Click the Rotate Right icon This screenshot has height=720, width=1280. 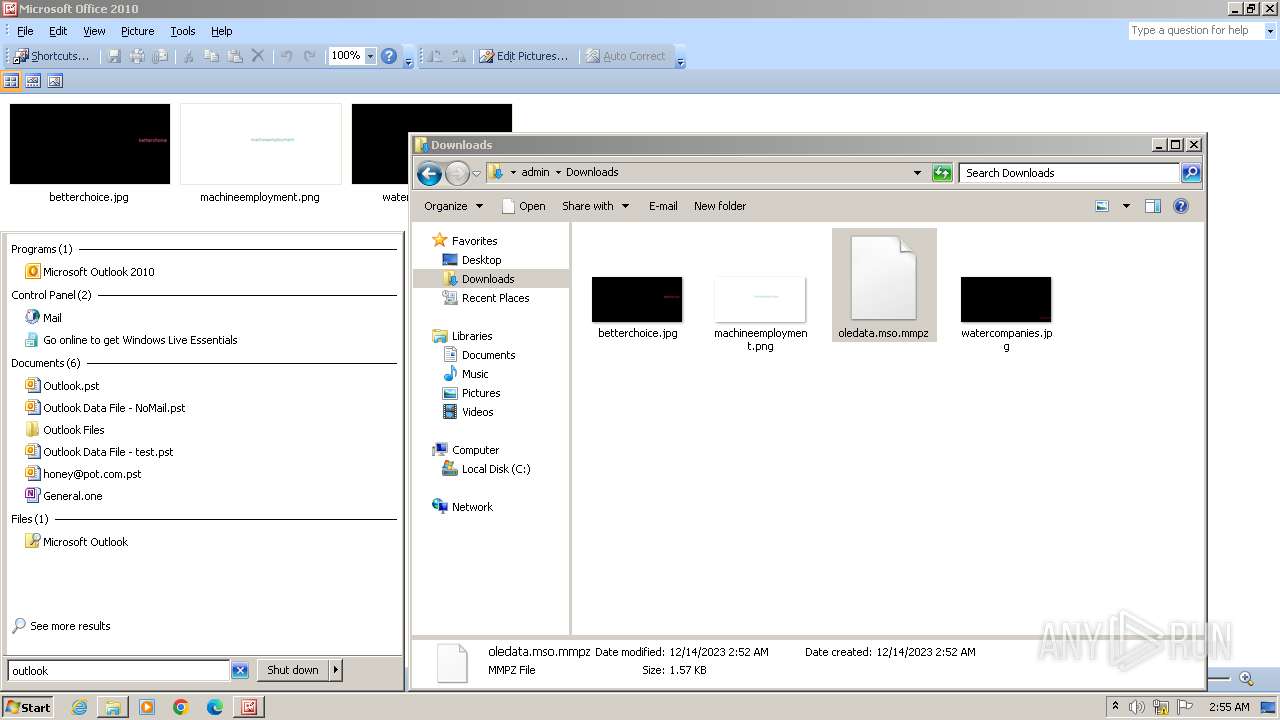pyautogui.click(x=458, y=56)
